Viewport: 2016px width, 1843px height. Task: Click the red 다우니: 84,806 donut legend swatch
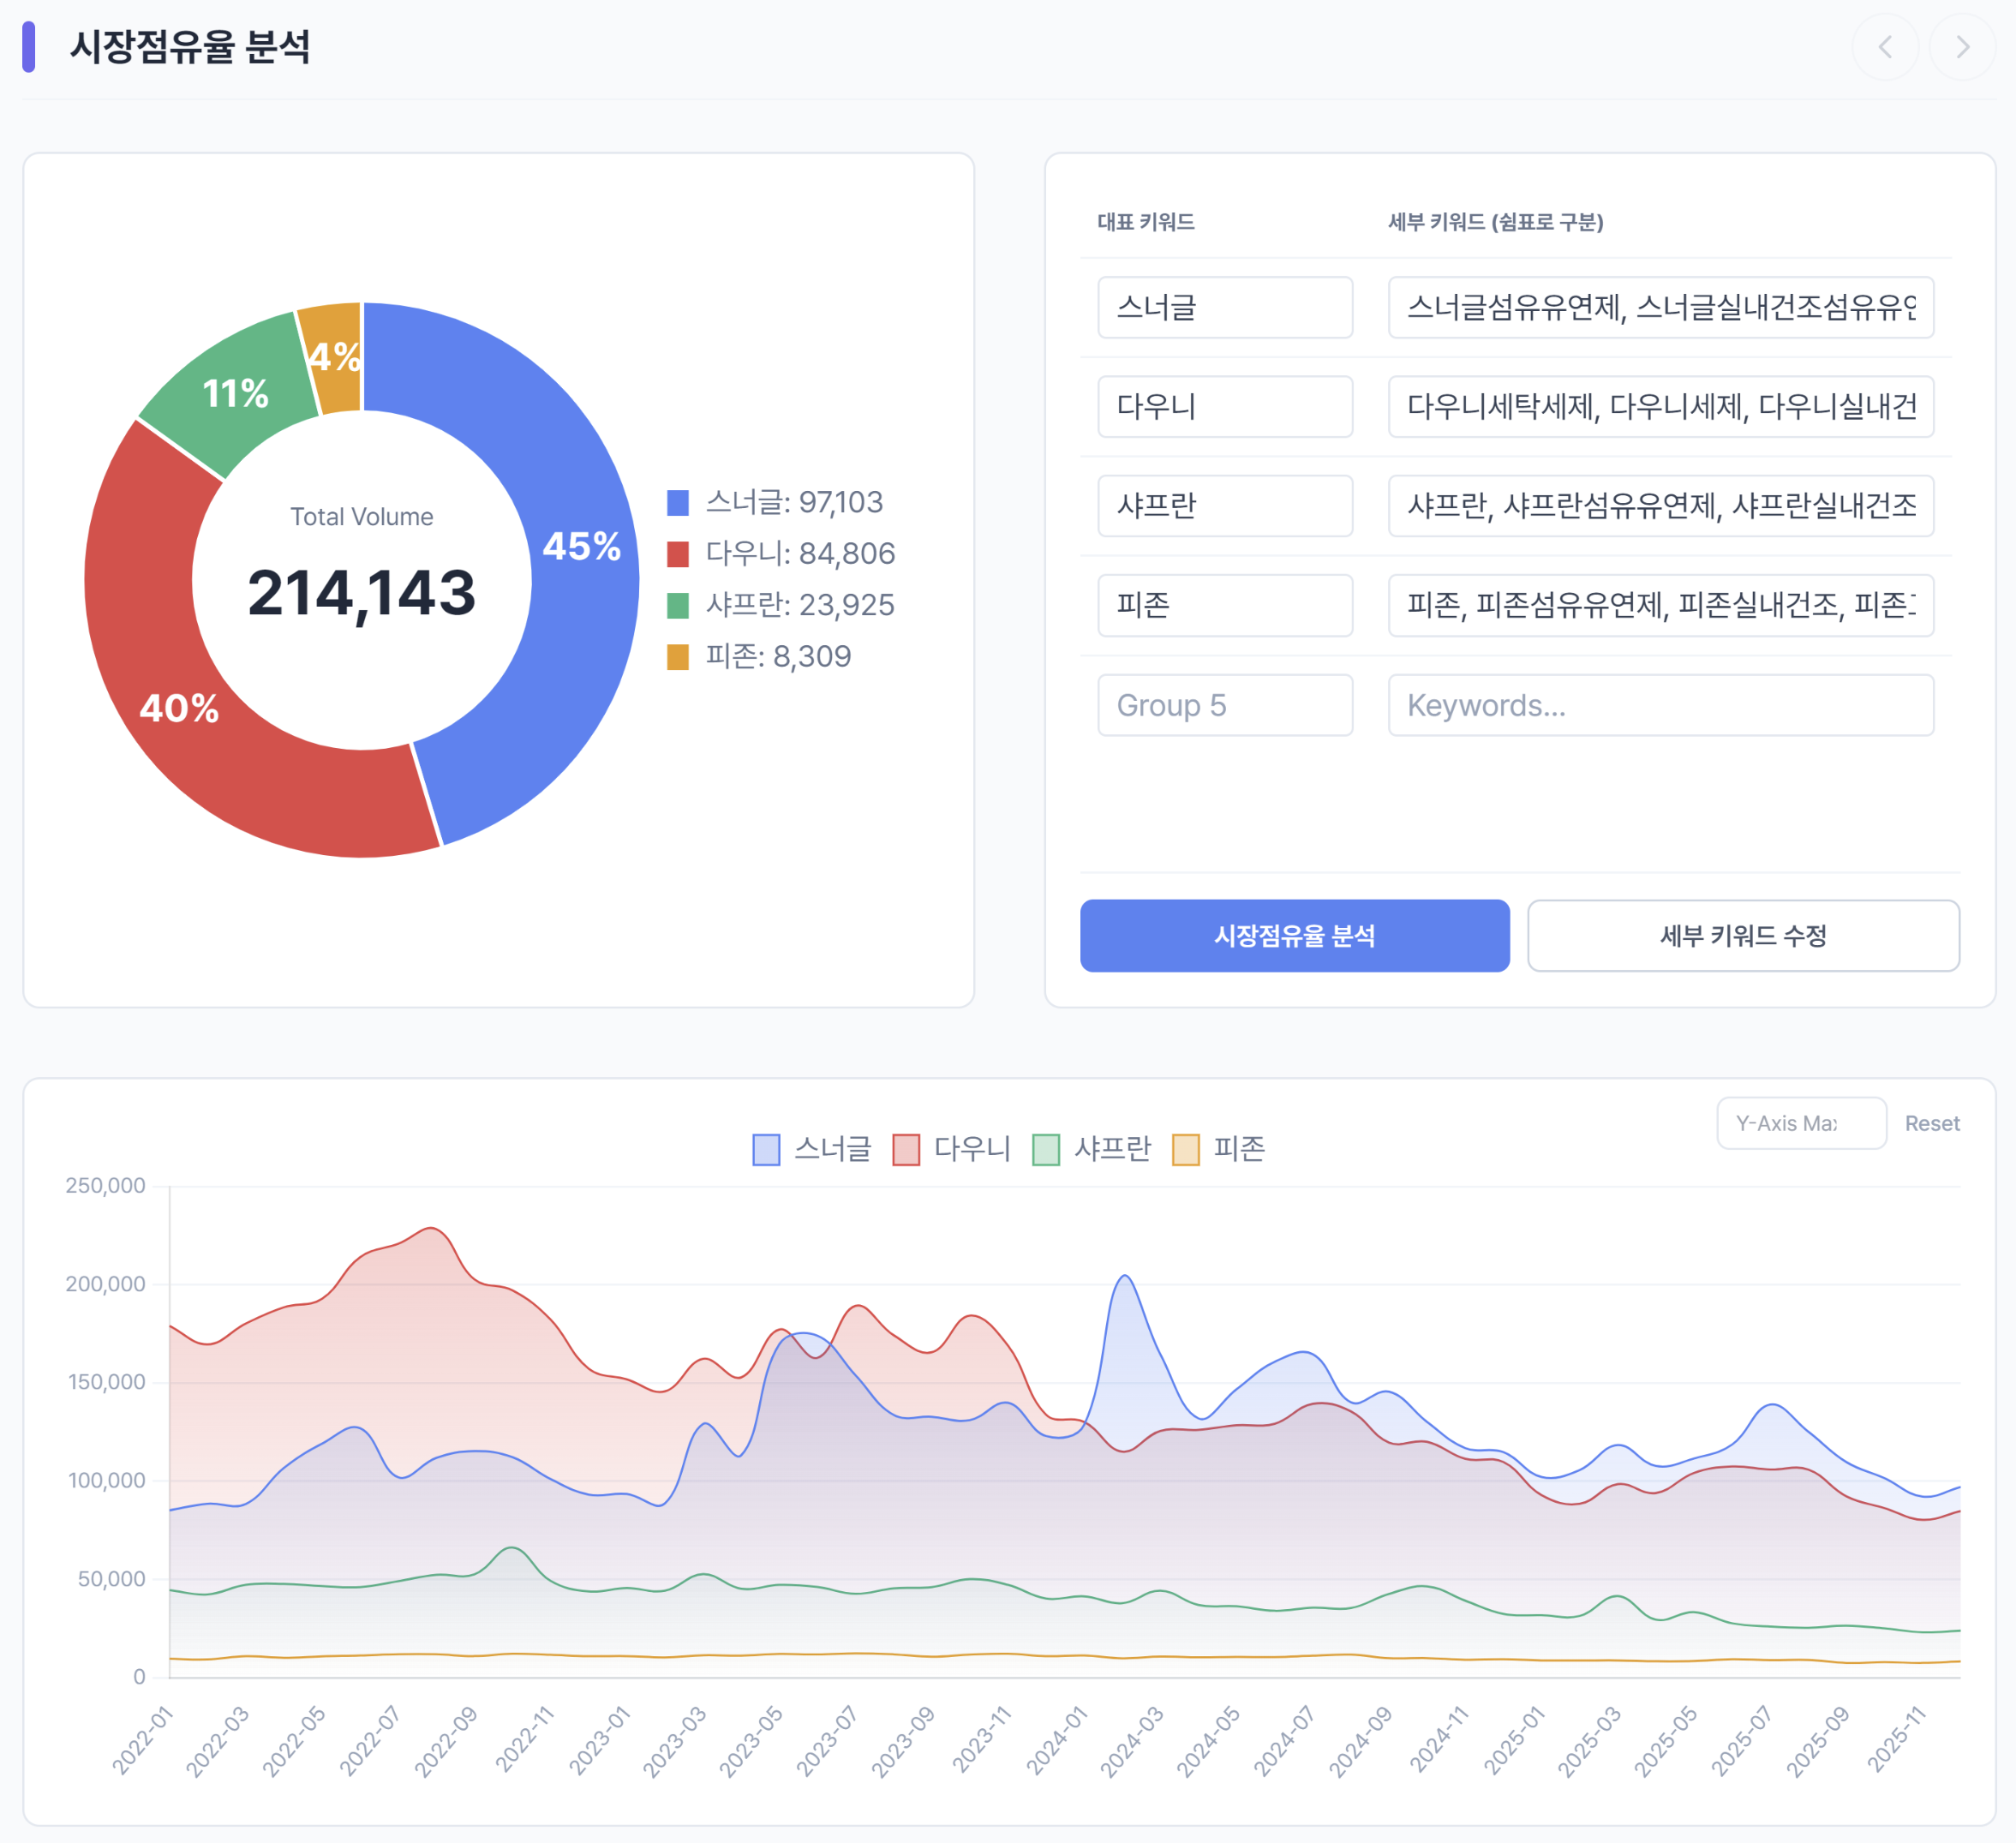678,554
